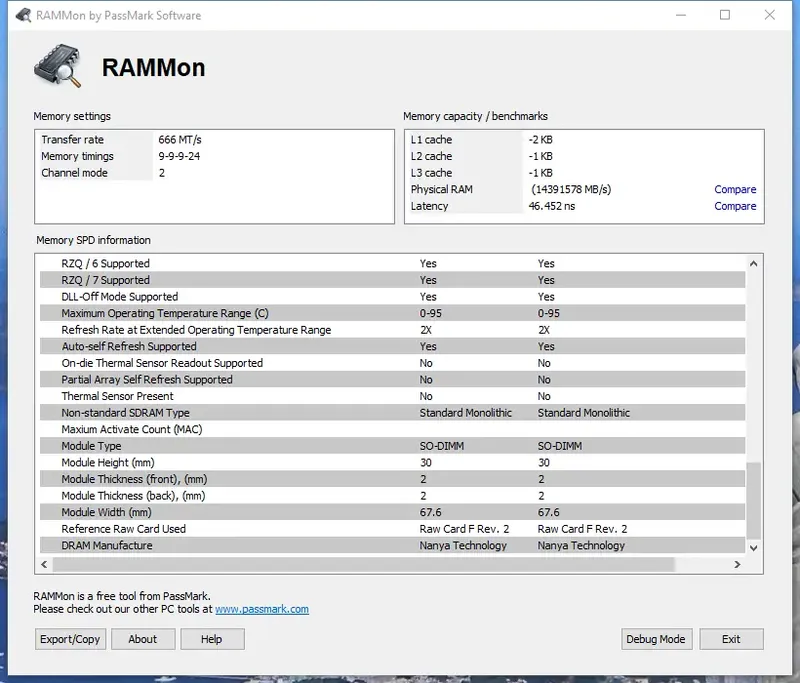This screenshot has width=800, height=683.
Task: Click the horizontal scrollbar track of SPD list
Action: [x=363, y=564]
